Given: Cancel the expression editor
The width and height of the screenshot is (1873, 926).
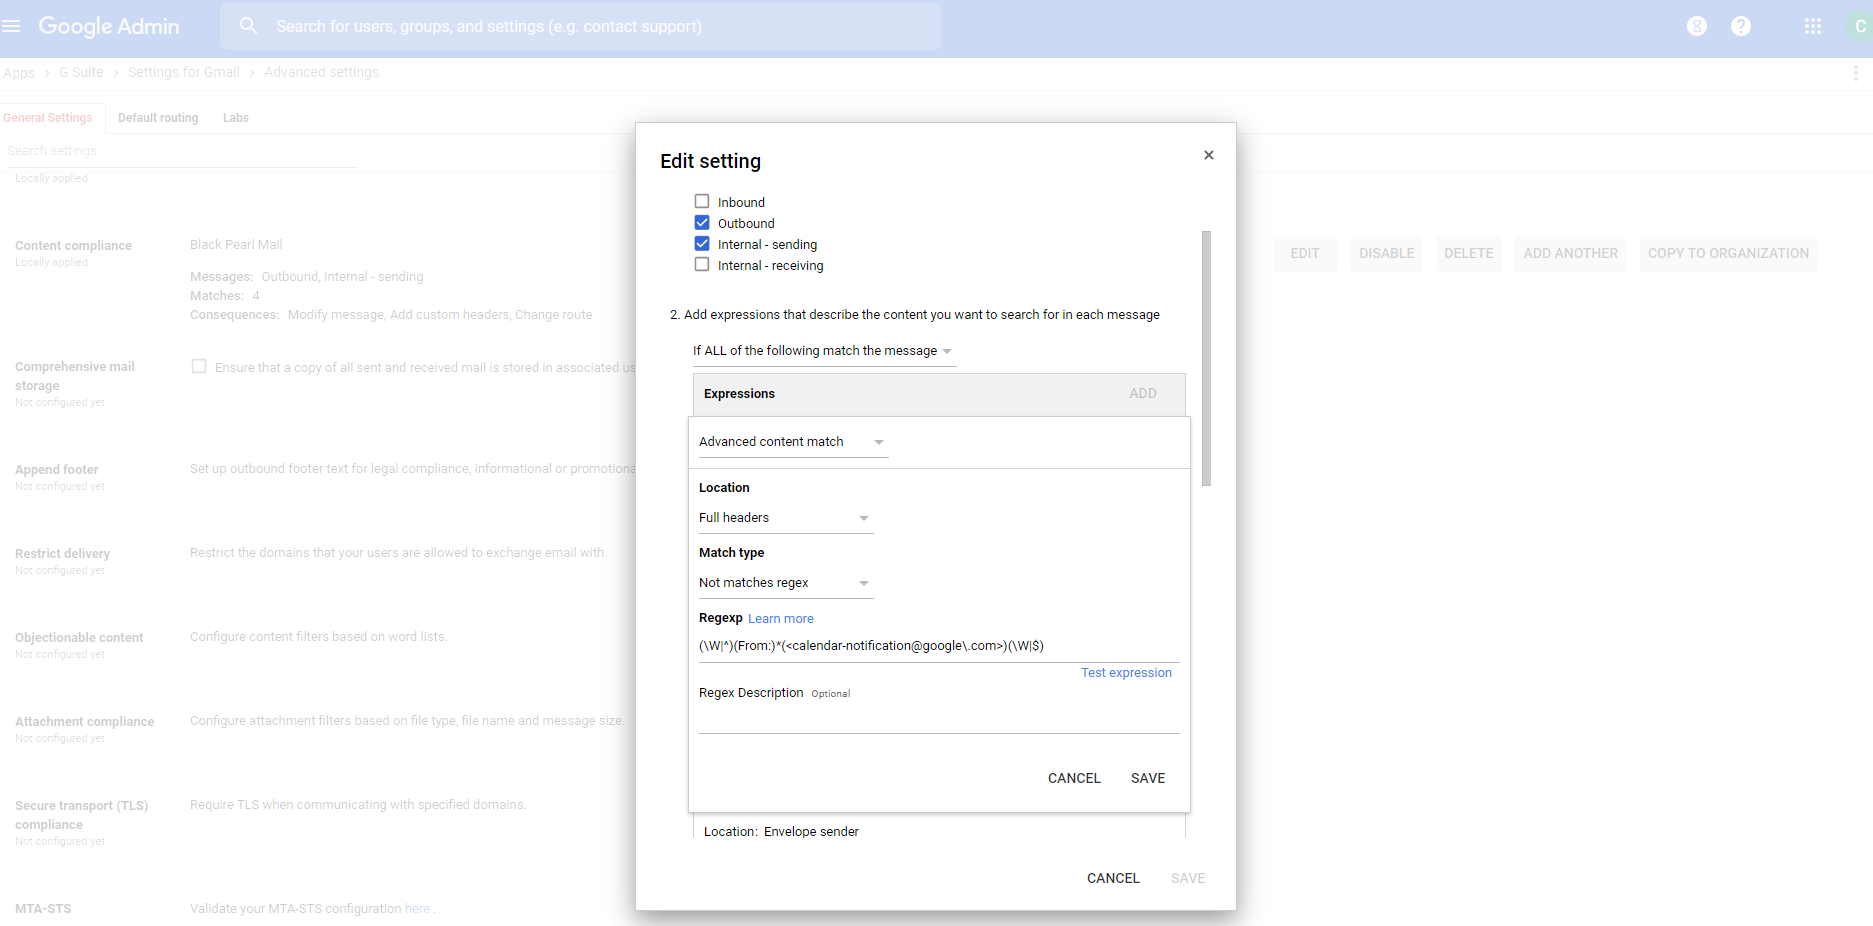Looking at the screenshot, I should tap(1074, 778).
